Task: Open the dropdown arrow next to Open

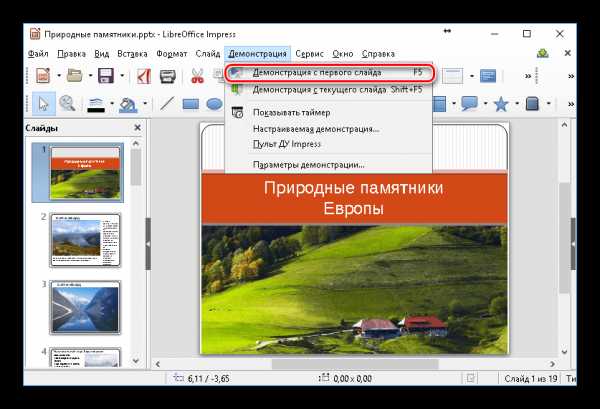Action: [91, 75]
